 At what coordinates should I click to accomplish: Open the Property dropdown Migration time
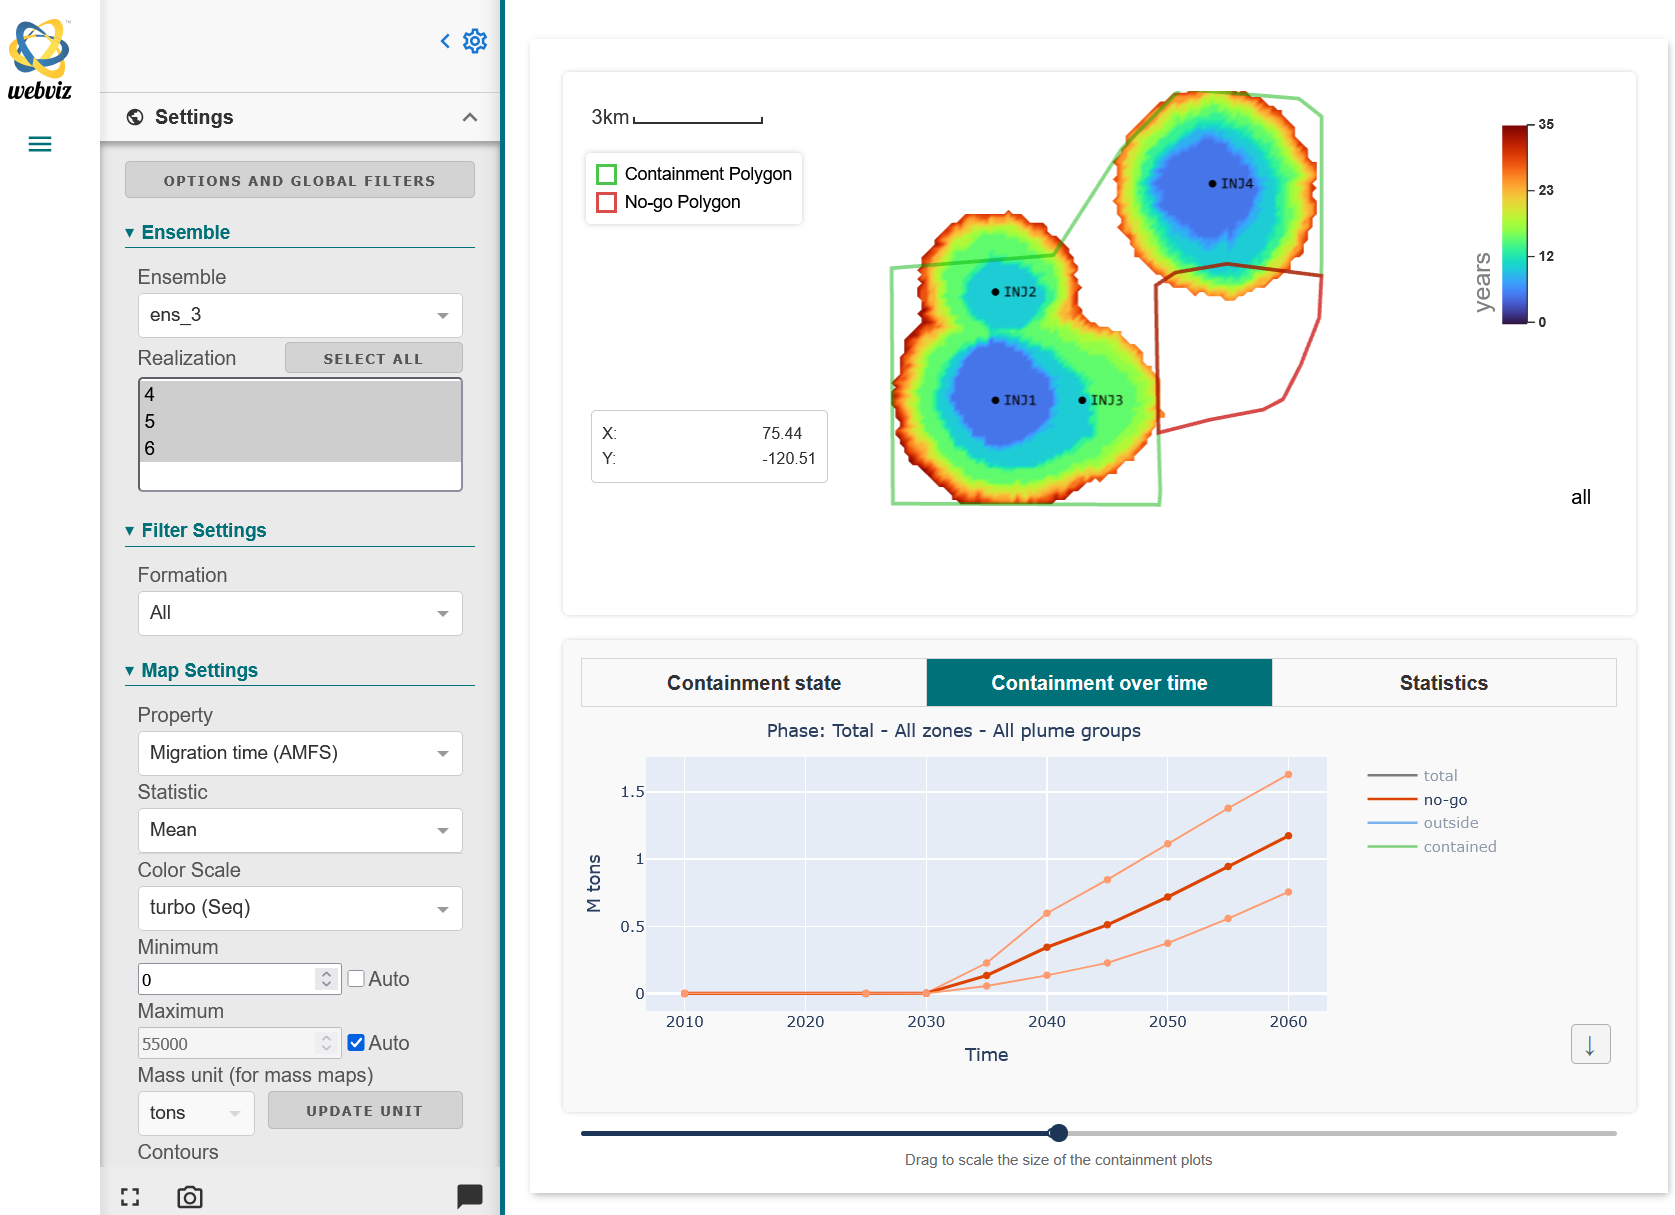(x=300, y=753)
